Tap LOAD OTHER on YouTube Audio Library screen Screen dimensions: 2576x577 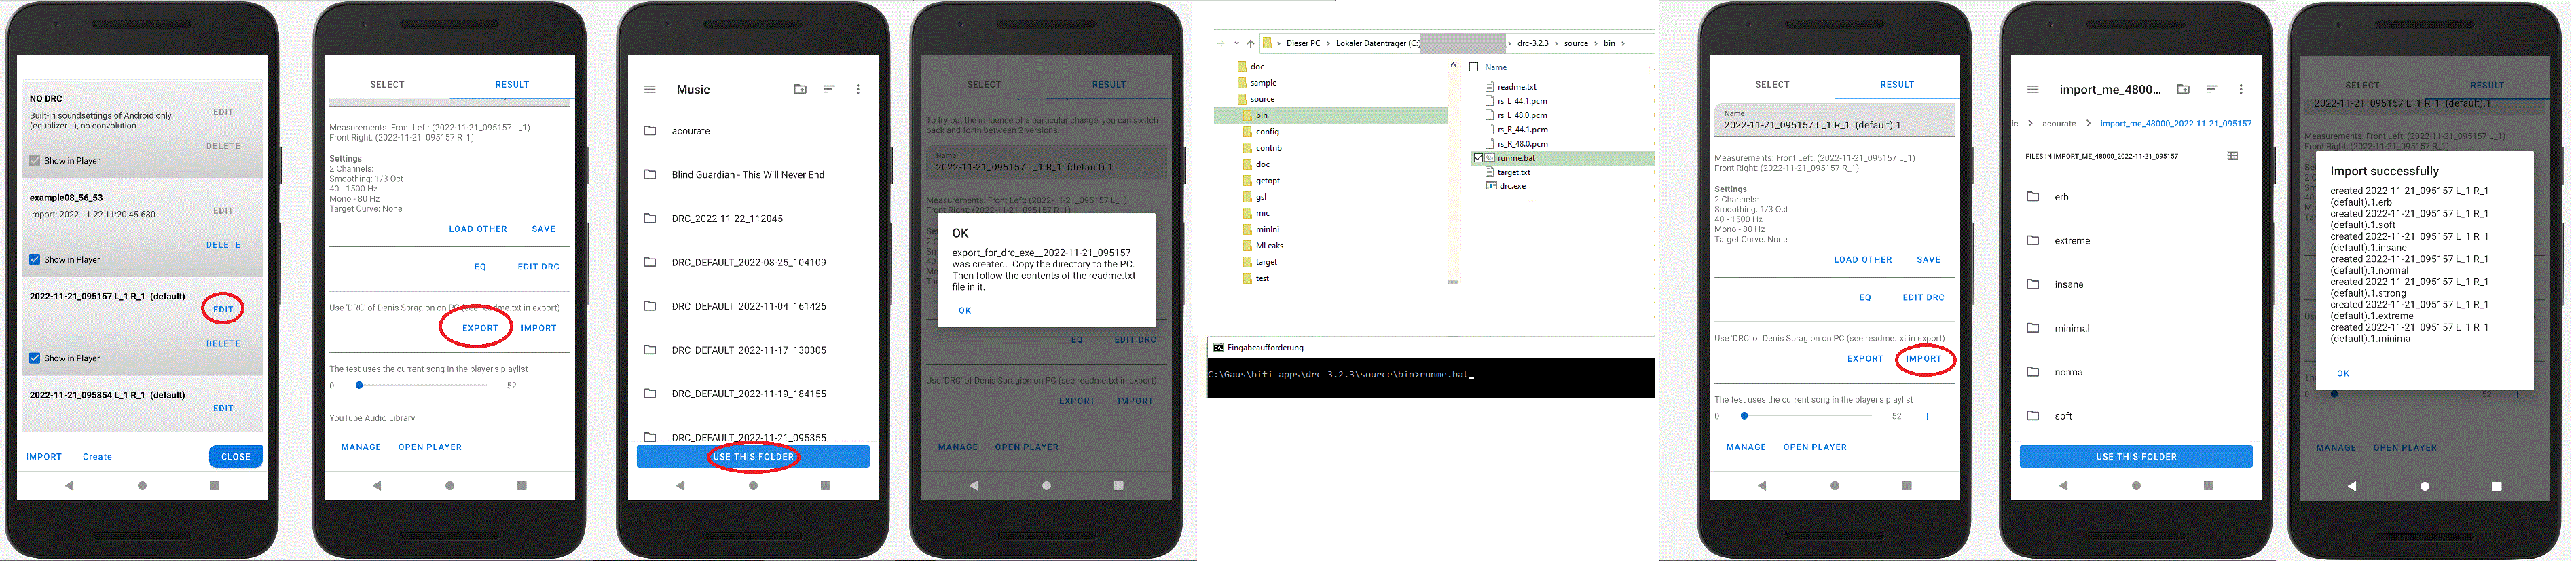coord(478,230)
